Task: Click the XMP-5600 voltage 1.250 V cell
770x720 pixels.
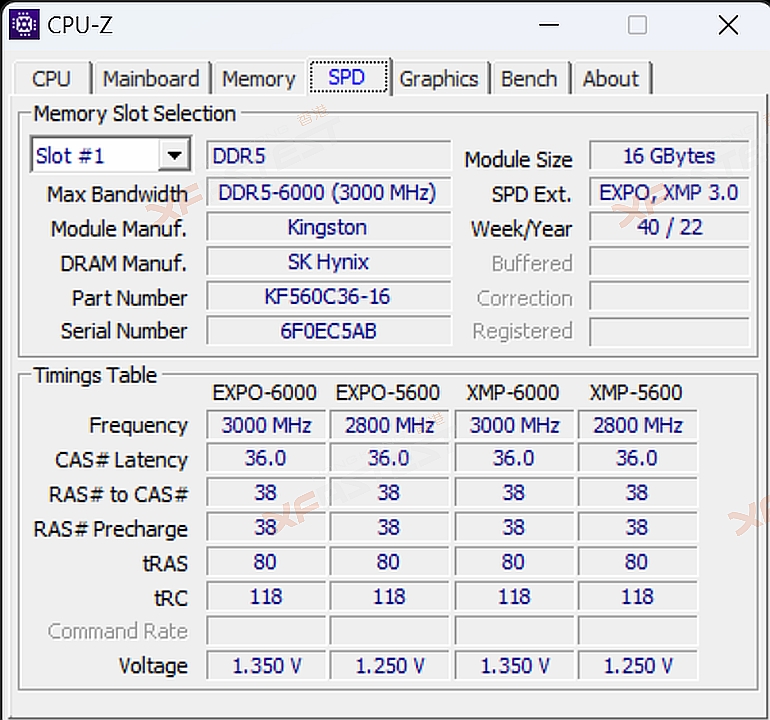Action: pyautogui.click(x=637, y=665)
